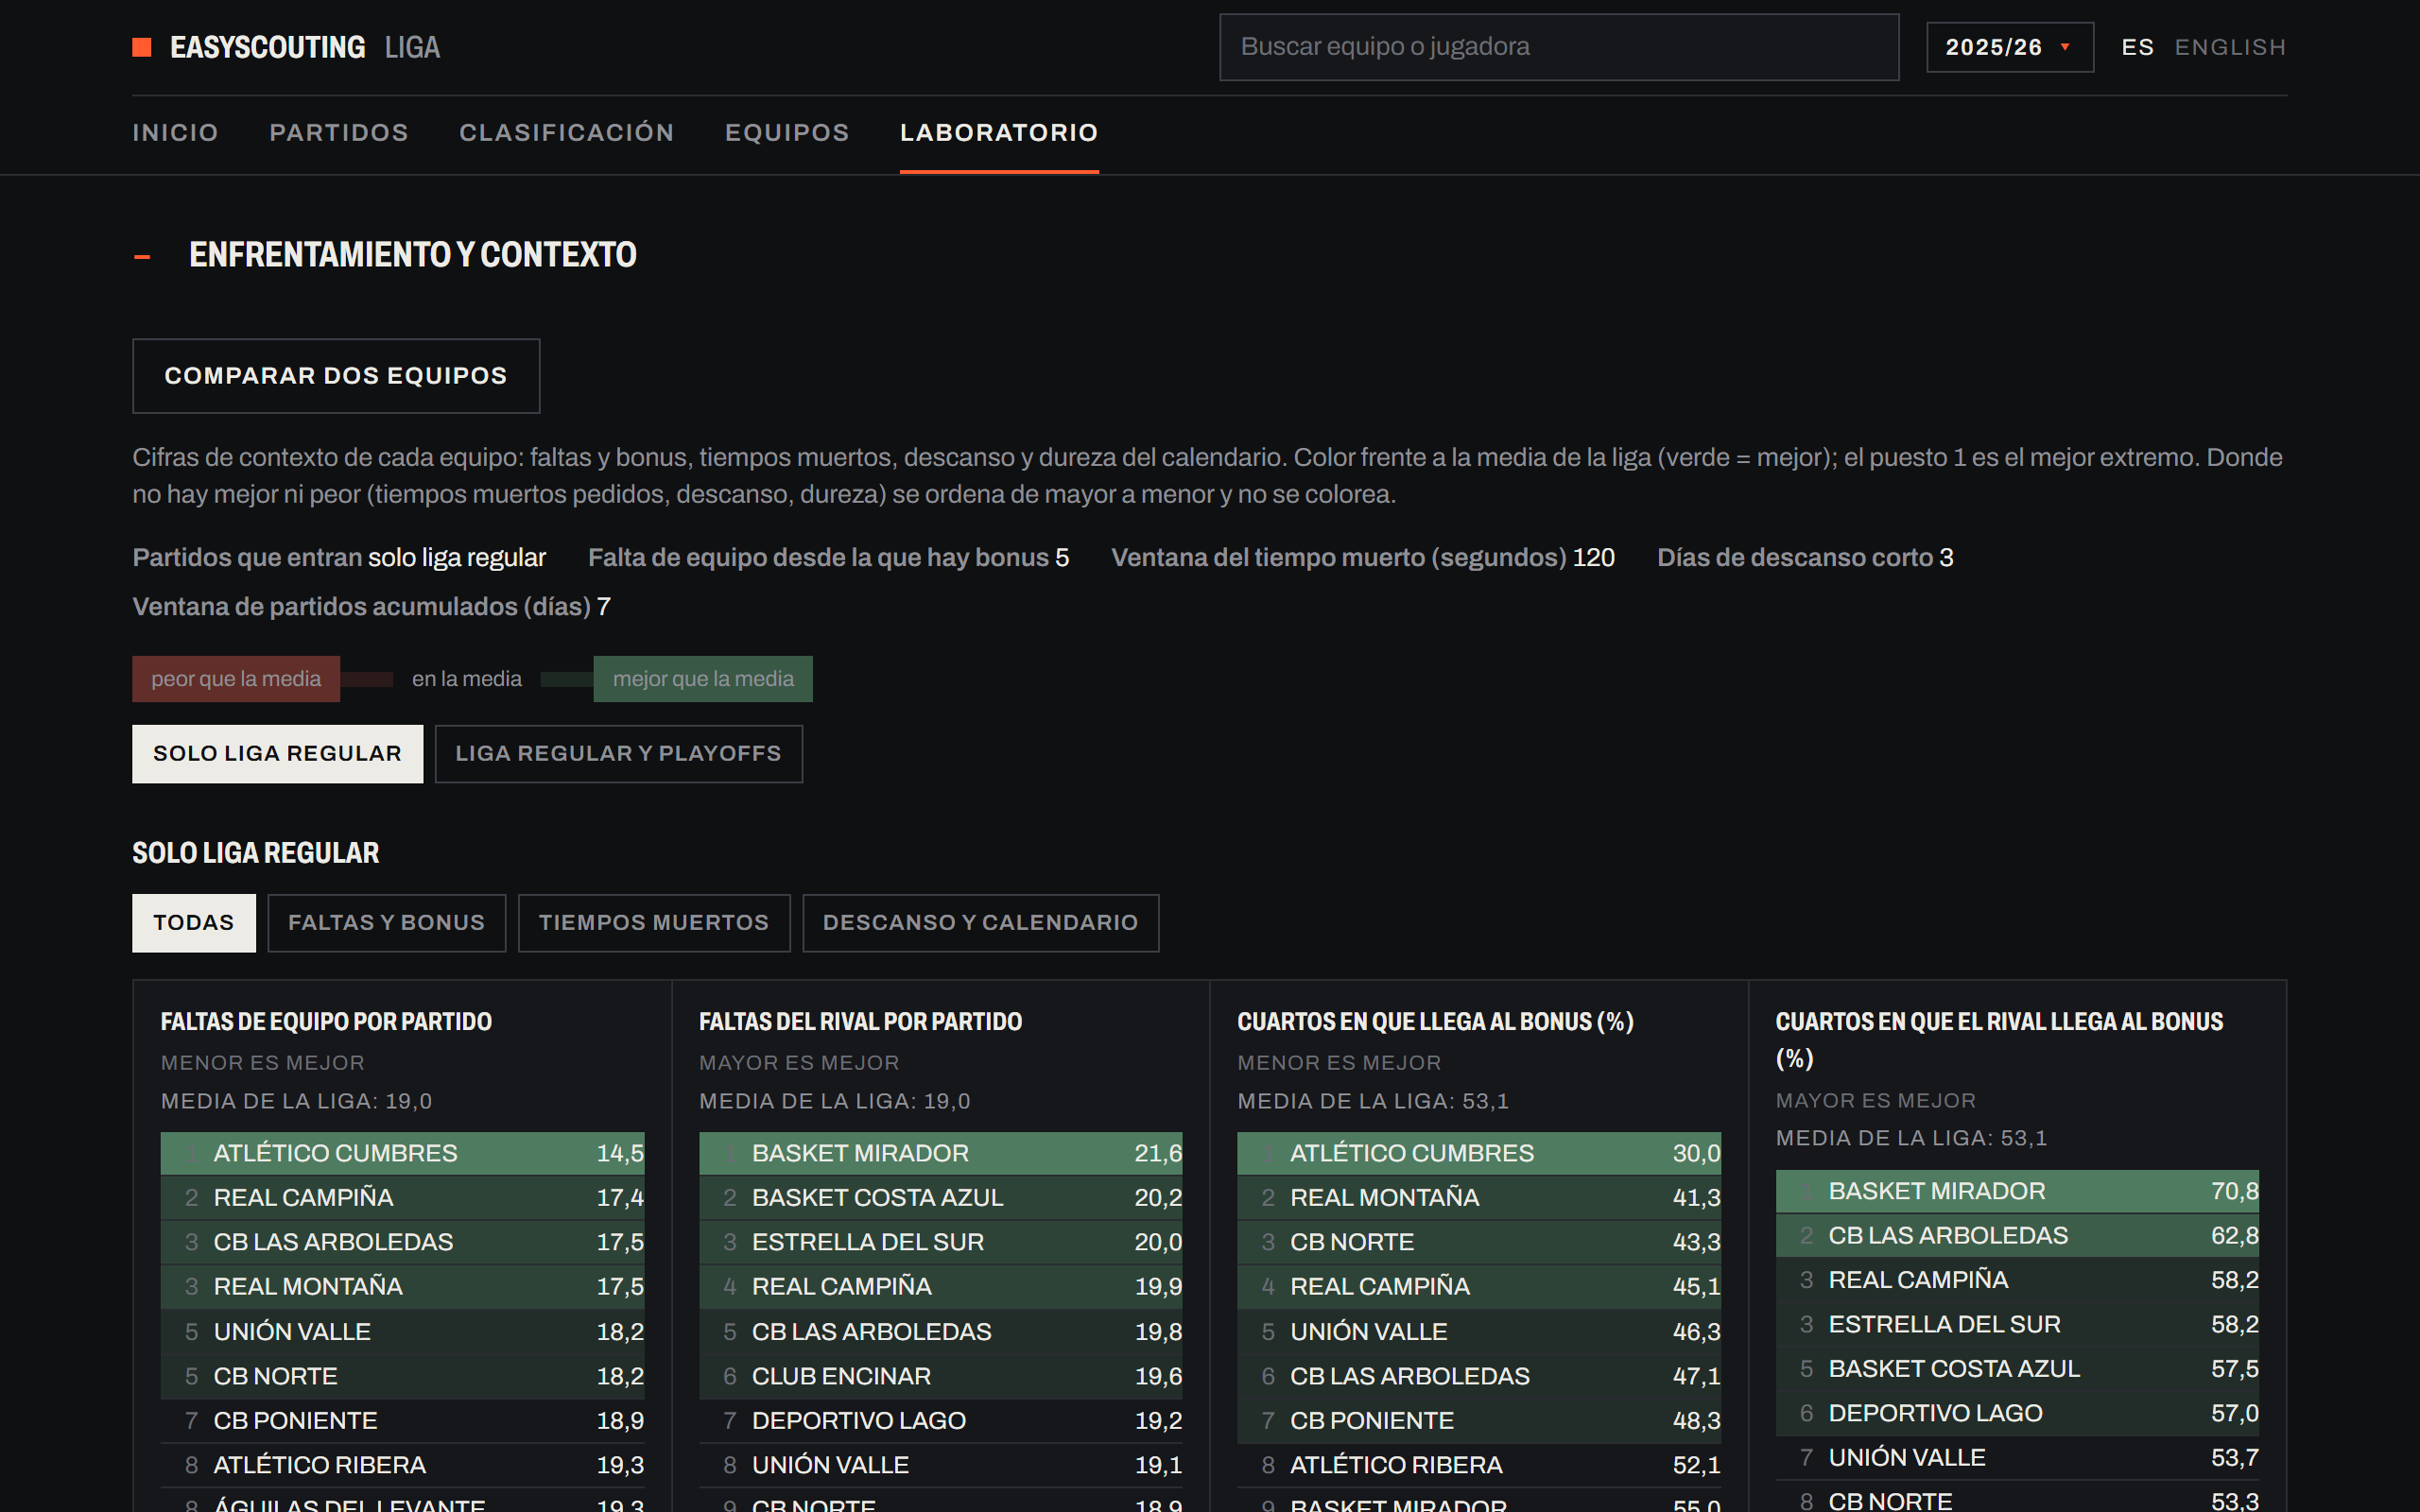Click CB Poniente row with 48,3
The height and width of the screenshot is (1512, 2420).
click(x=1479, y=1421)
